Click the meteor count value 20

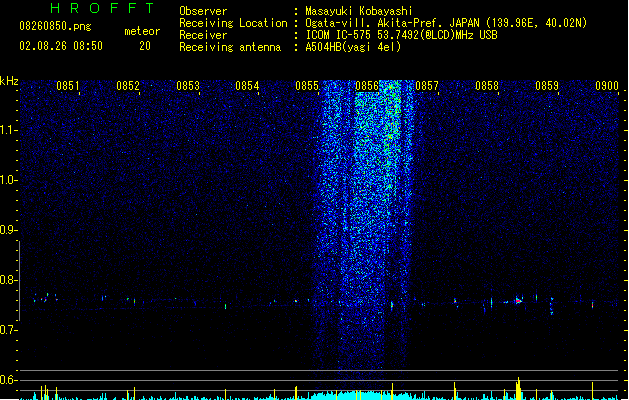coord(145,46)
